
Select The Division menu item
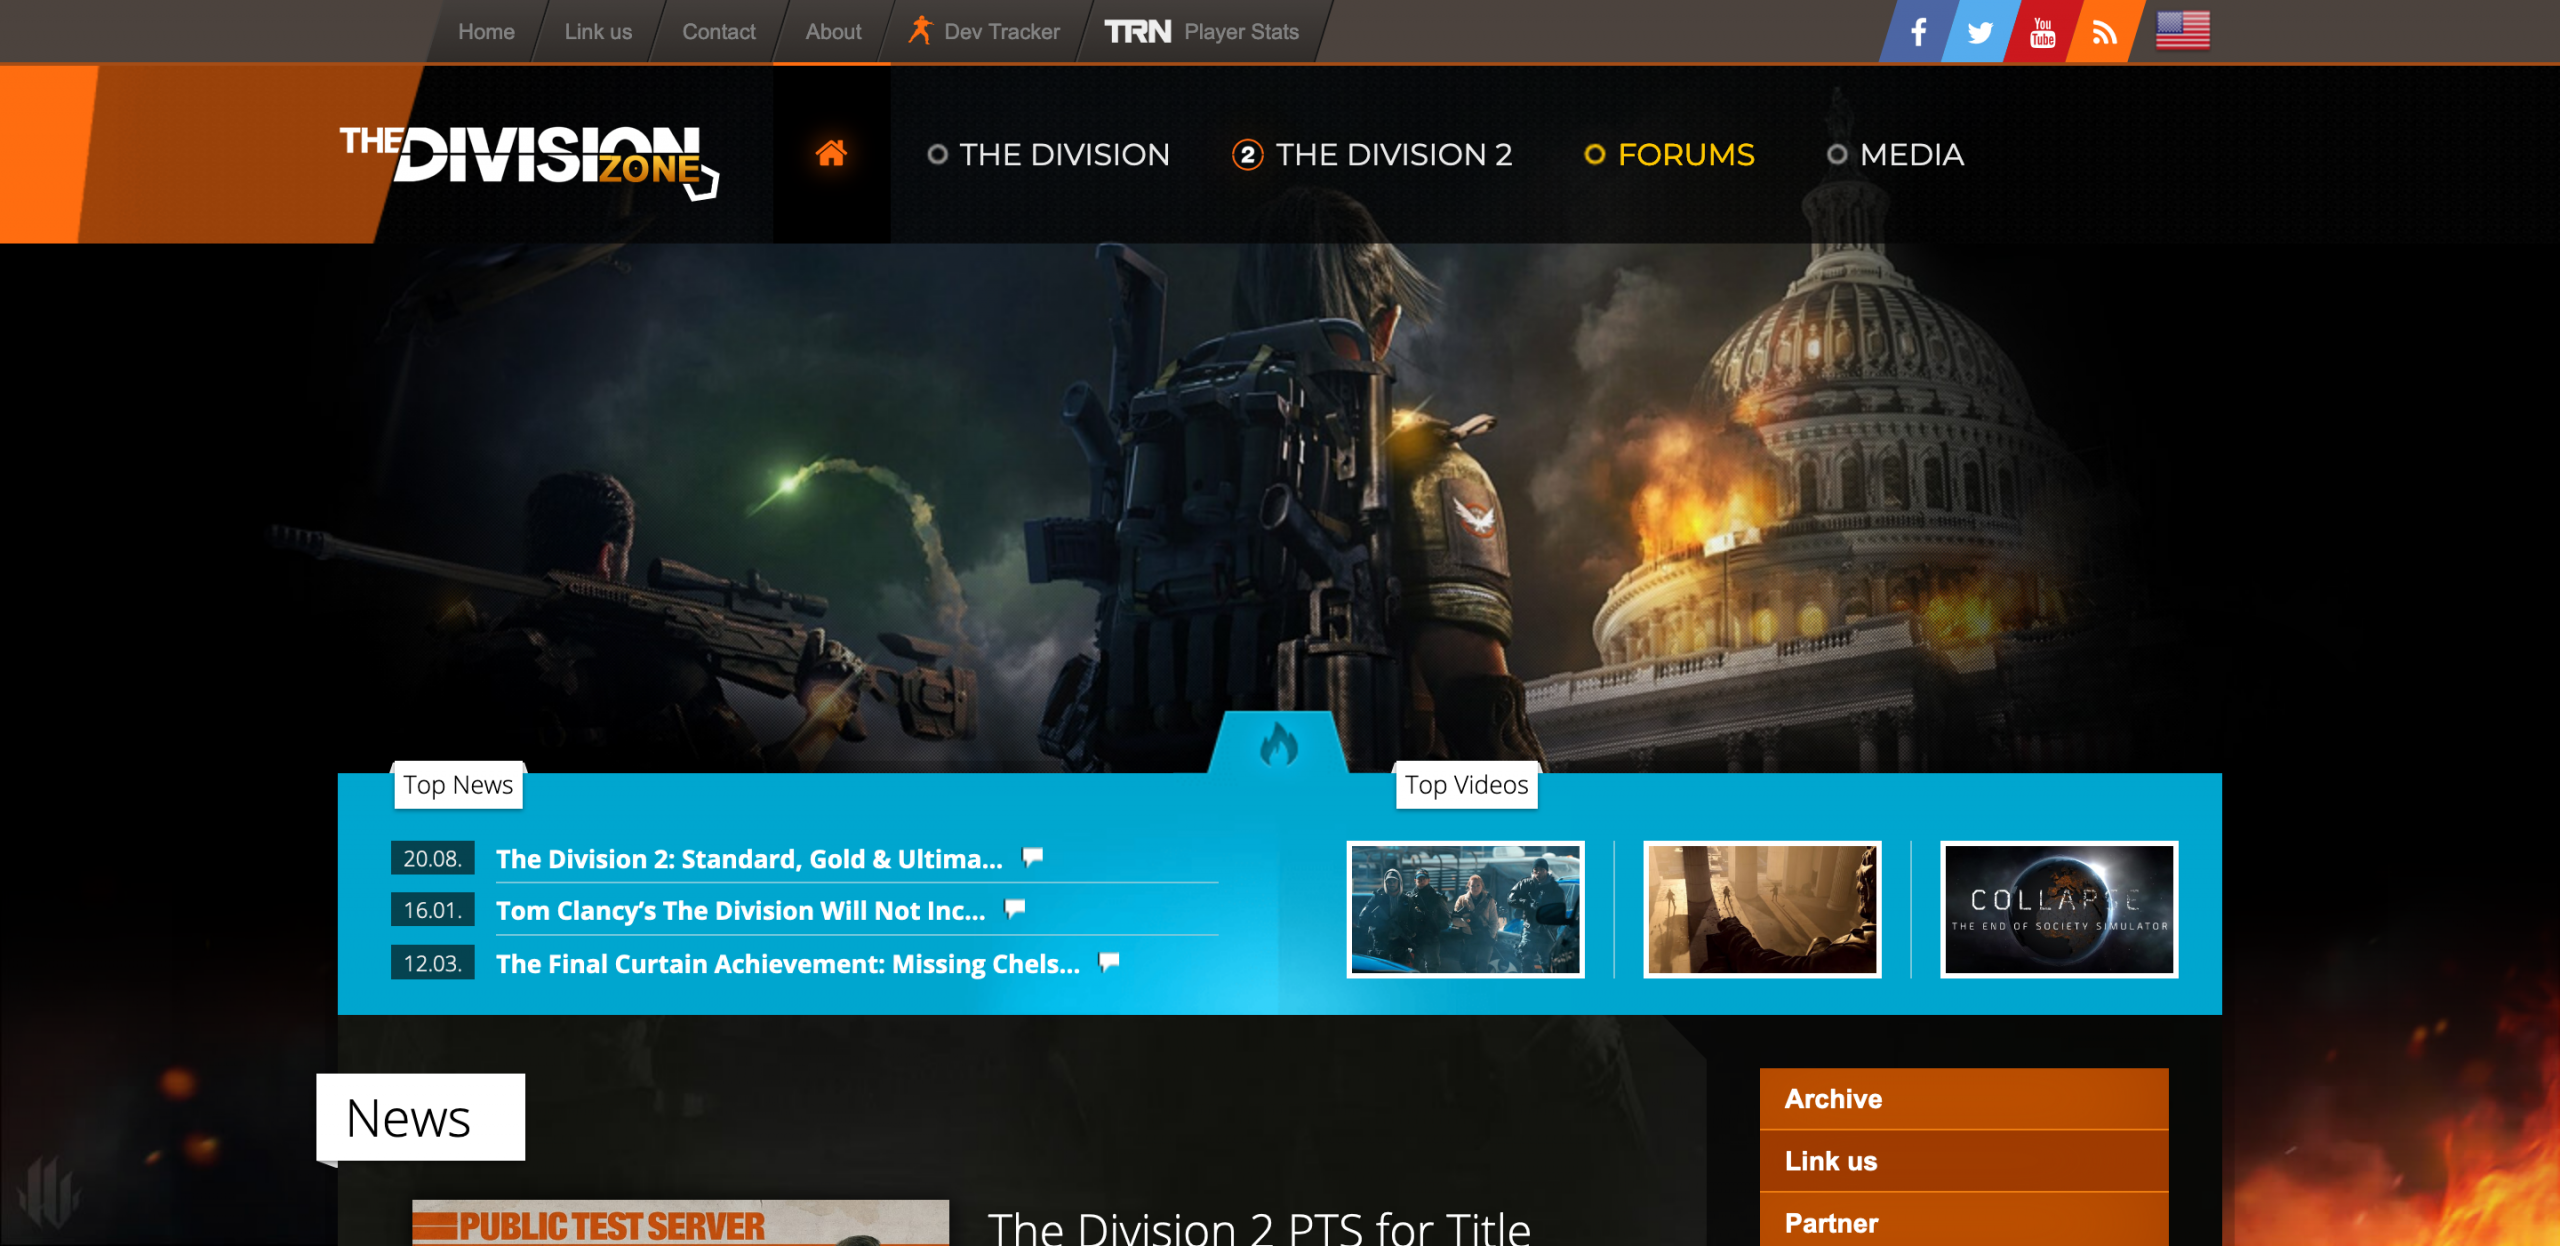point(1049,155)
